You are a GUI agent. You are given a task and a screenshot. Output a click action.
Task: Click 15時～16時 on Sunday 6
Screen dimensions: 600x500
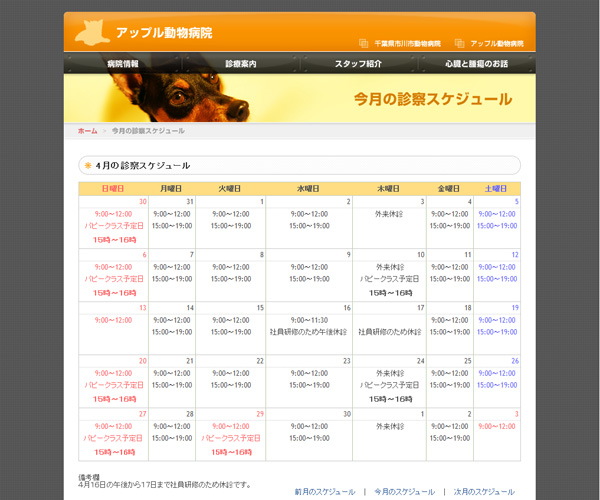pos(114,293)
